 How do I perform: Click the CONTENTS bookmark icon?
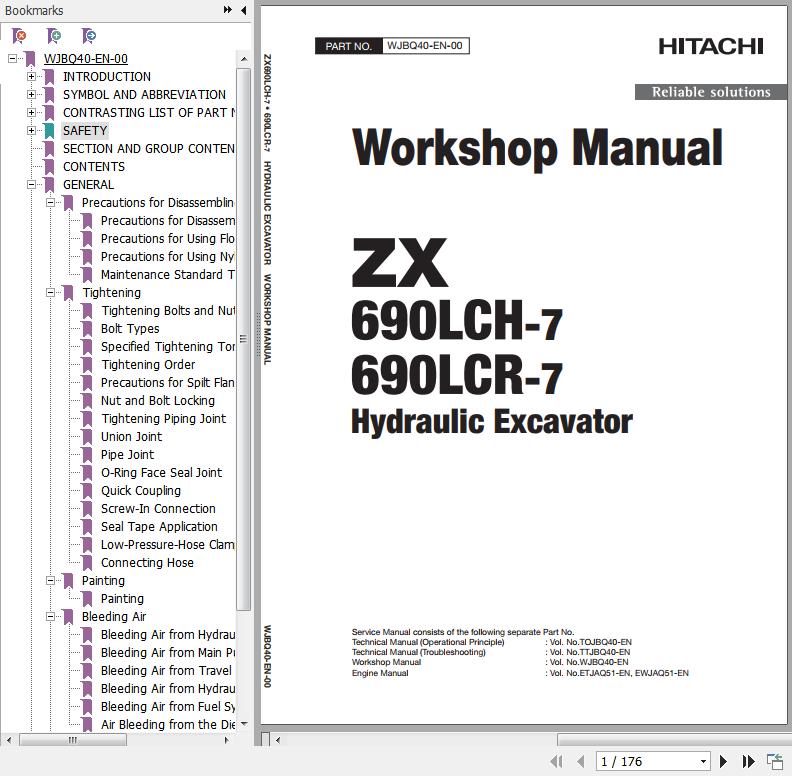tap(50, 167)
